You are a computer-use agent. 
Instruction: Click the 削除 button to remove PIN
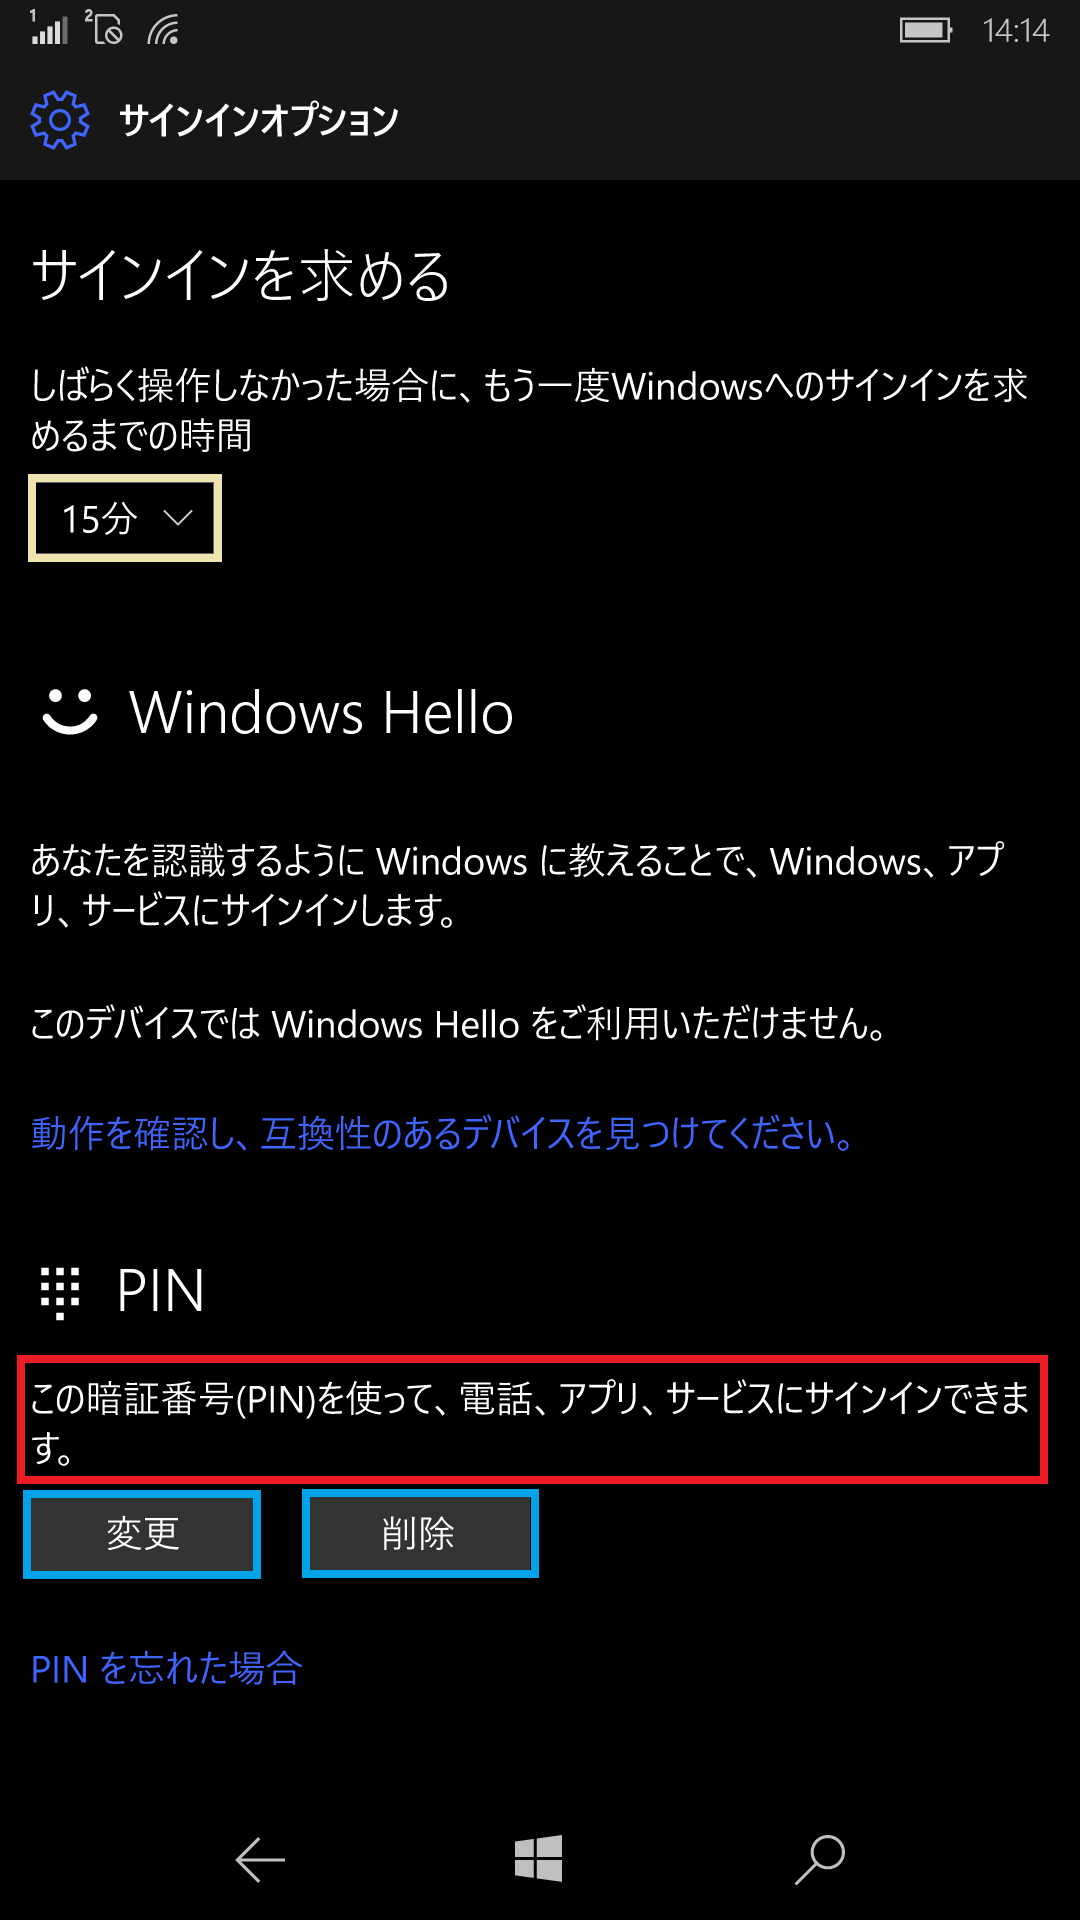(x=420, y=1534)
